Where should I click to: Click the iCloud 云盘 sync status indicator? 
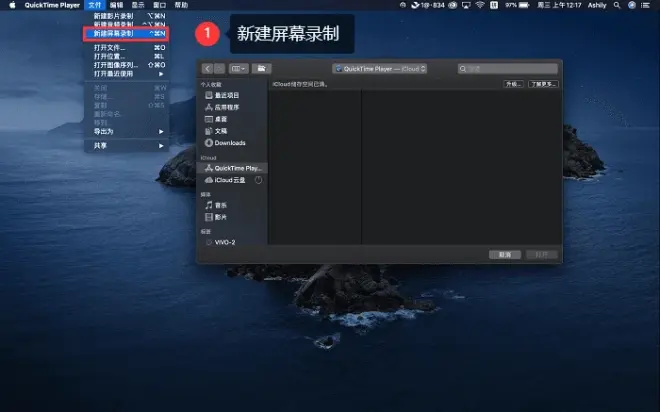pos(258,180)
